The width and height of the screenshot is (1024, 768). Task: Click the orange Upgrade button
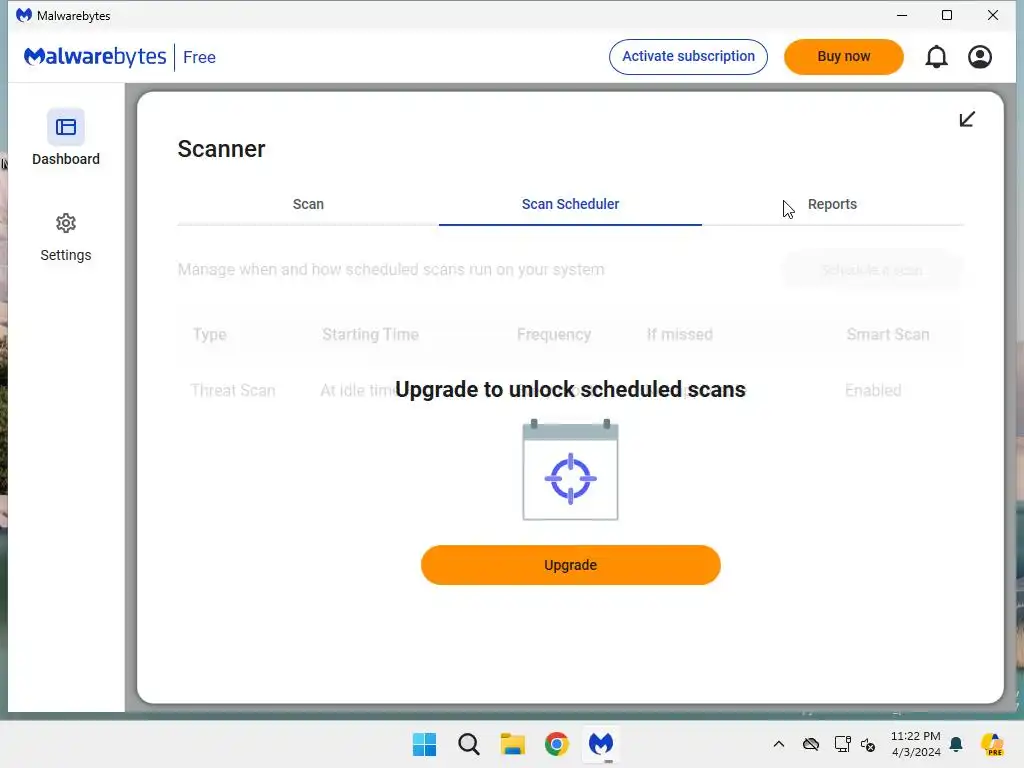[x=570, y=565]
